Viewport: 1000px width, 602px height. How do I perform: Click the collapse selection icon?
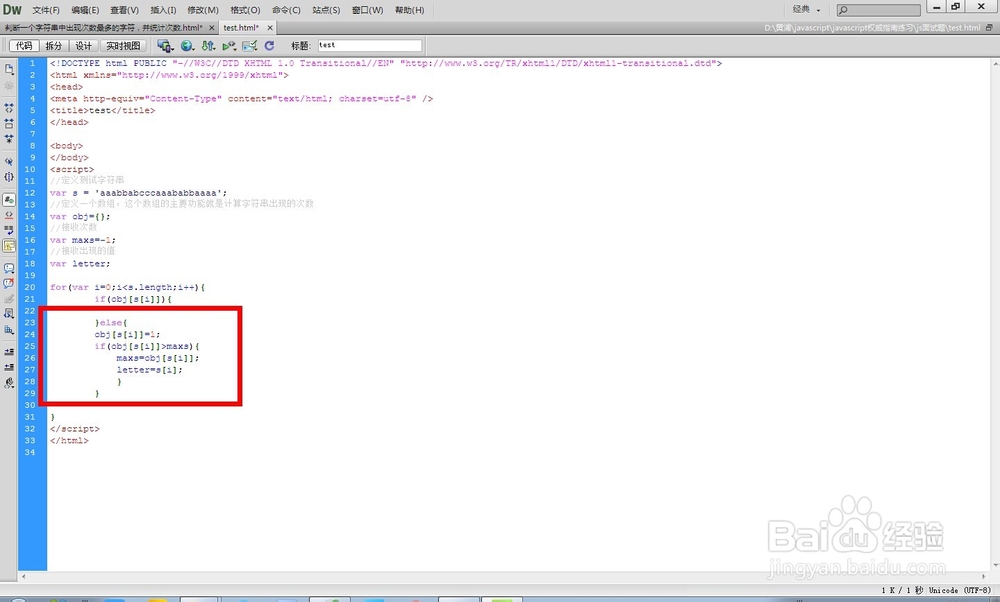9,123
